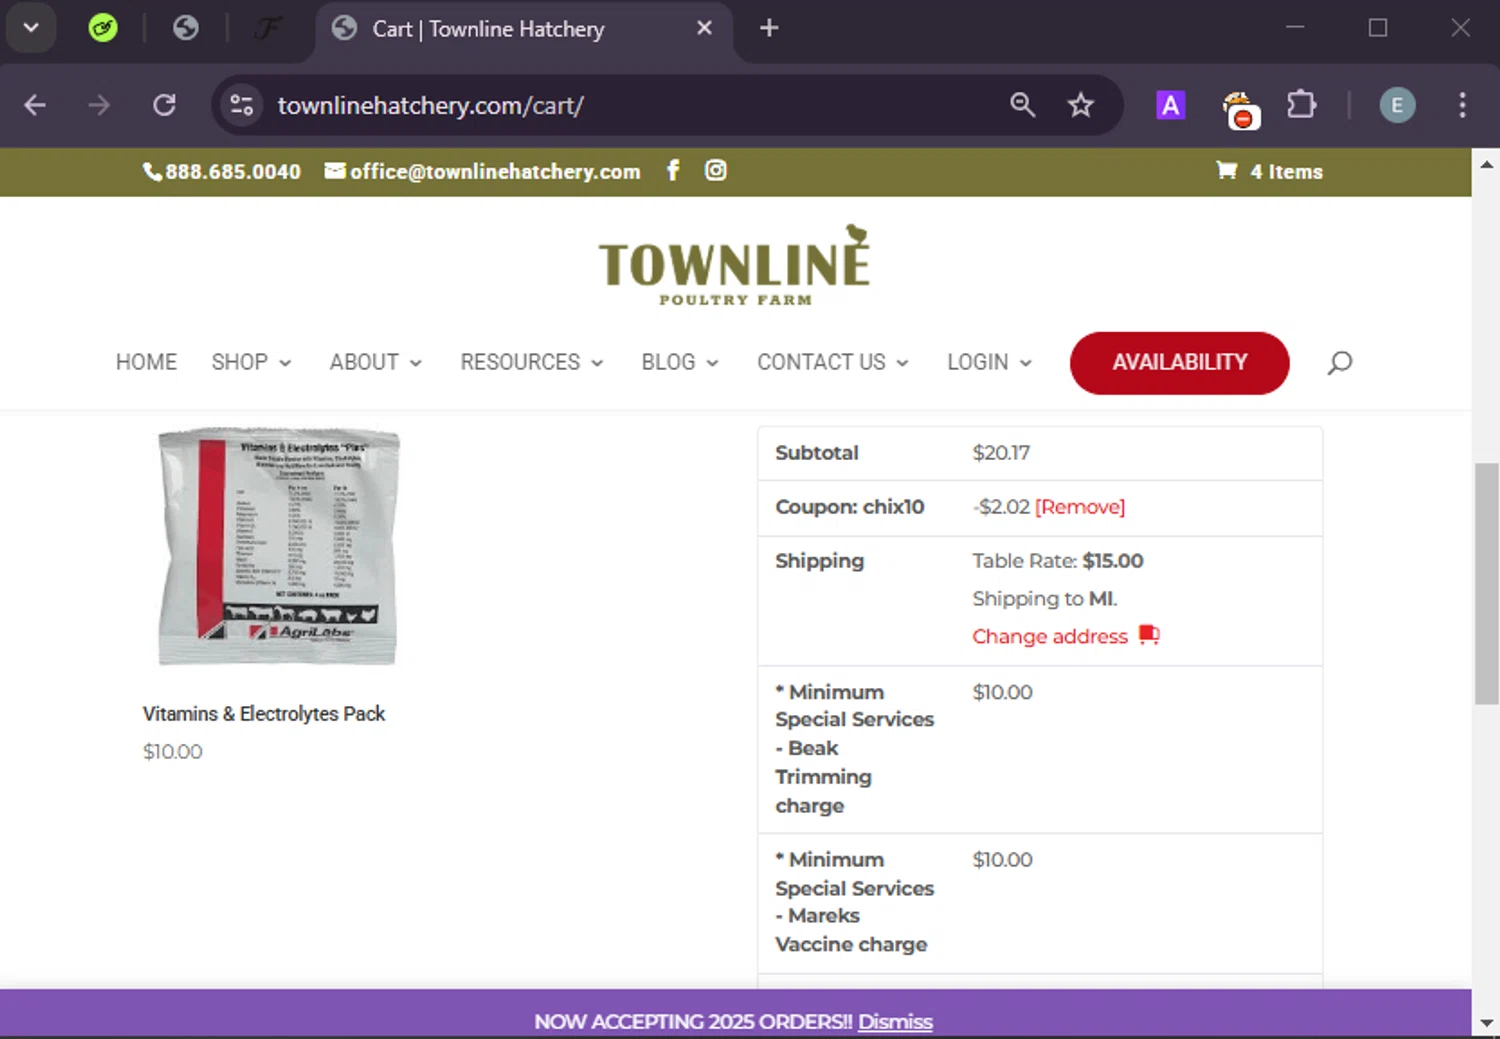Go to the HOME menu item
1500x1039 pixels.
click(x=146, y=362)
